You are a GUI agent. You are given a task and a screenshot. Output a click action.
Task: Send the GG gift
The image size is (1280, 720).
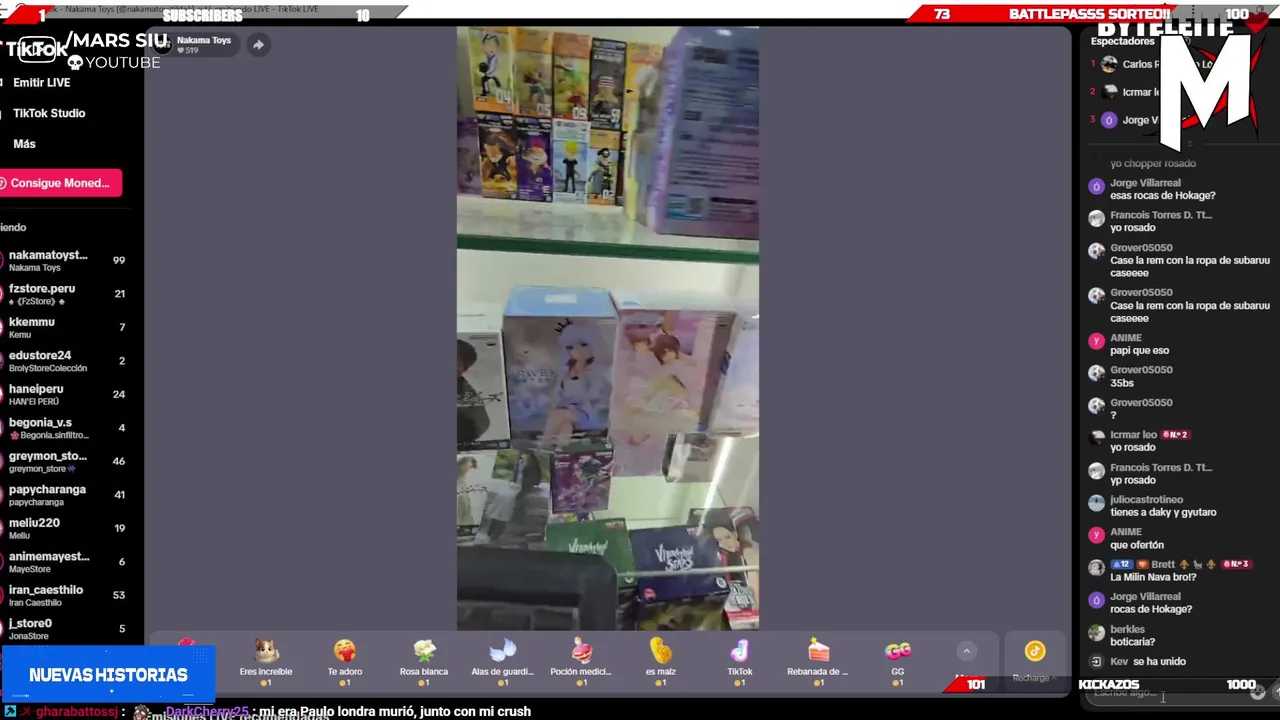[x=897, y=662]
